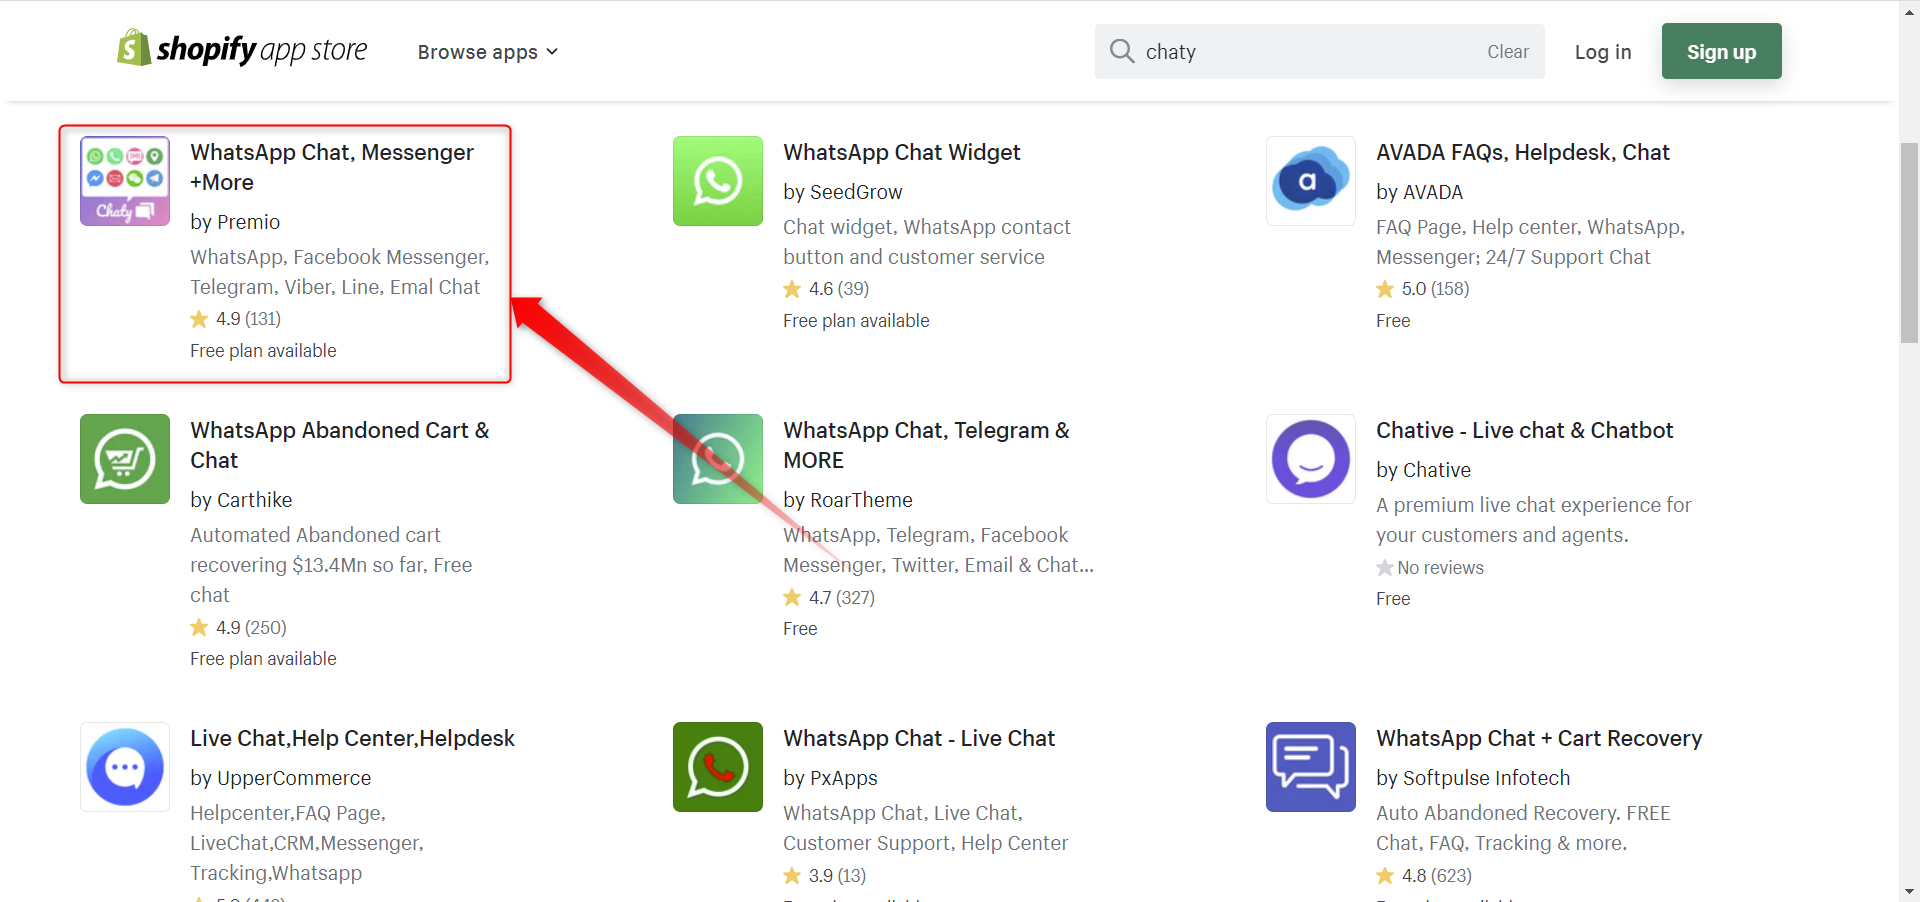Screen dimensions: 1920x902
Task: Click the Log in link
Action: [1602, 52]
